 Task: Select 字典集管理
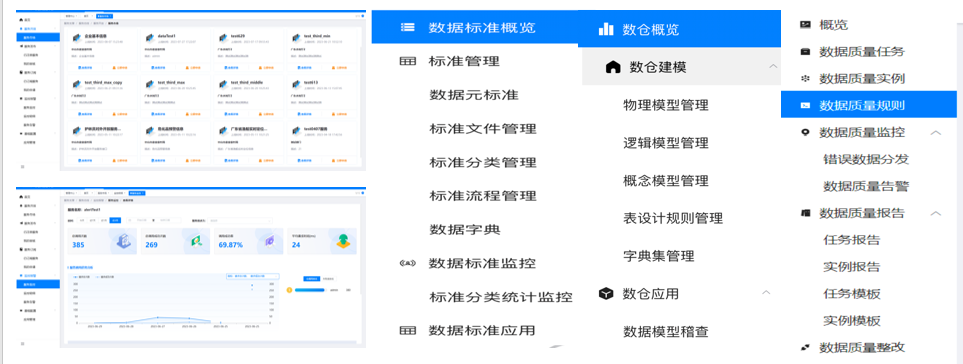click(x=658, y=256)
